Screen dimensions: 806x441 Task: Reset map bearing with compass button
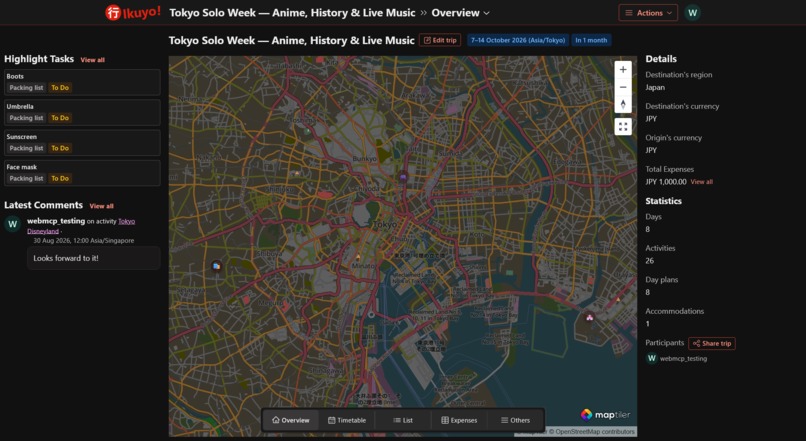[x=623, y=104]
